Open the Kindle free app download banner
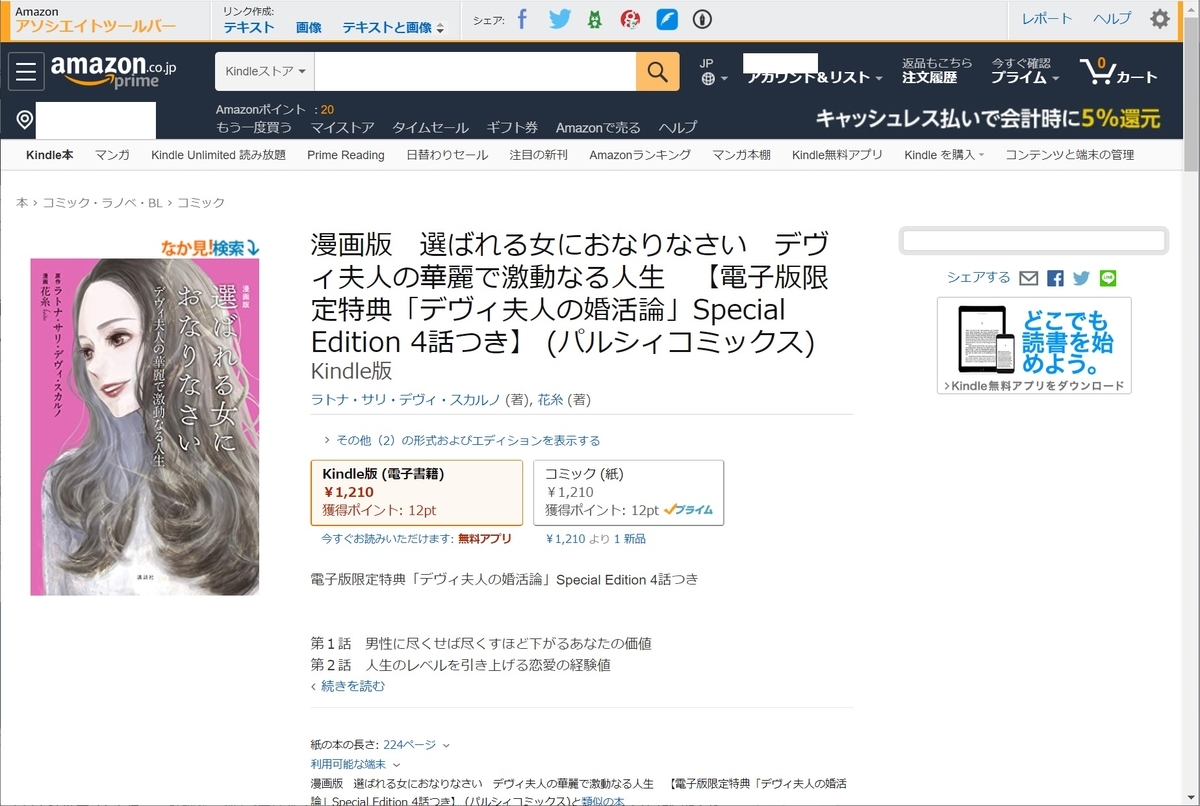The image size is (1200, 806). point(1034,345)
